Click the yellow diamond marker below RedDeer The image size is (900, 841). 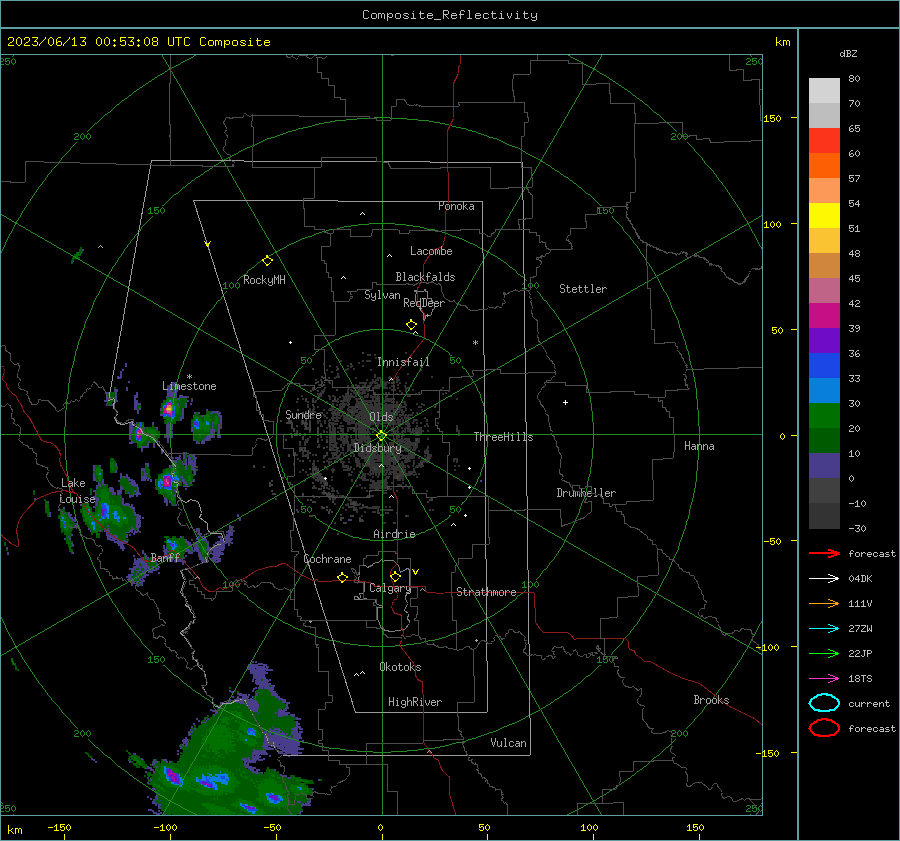tap(411, 325)
